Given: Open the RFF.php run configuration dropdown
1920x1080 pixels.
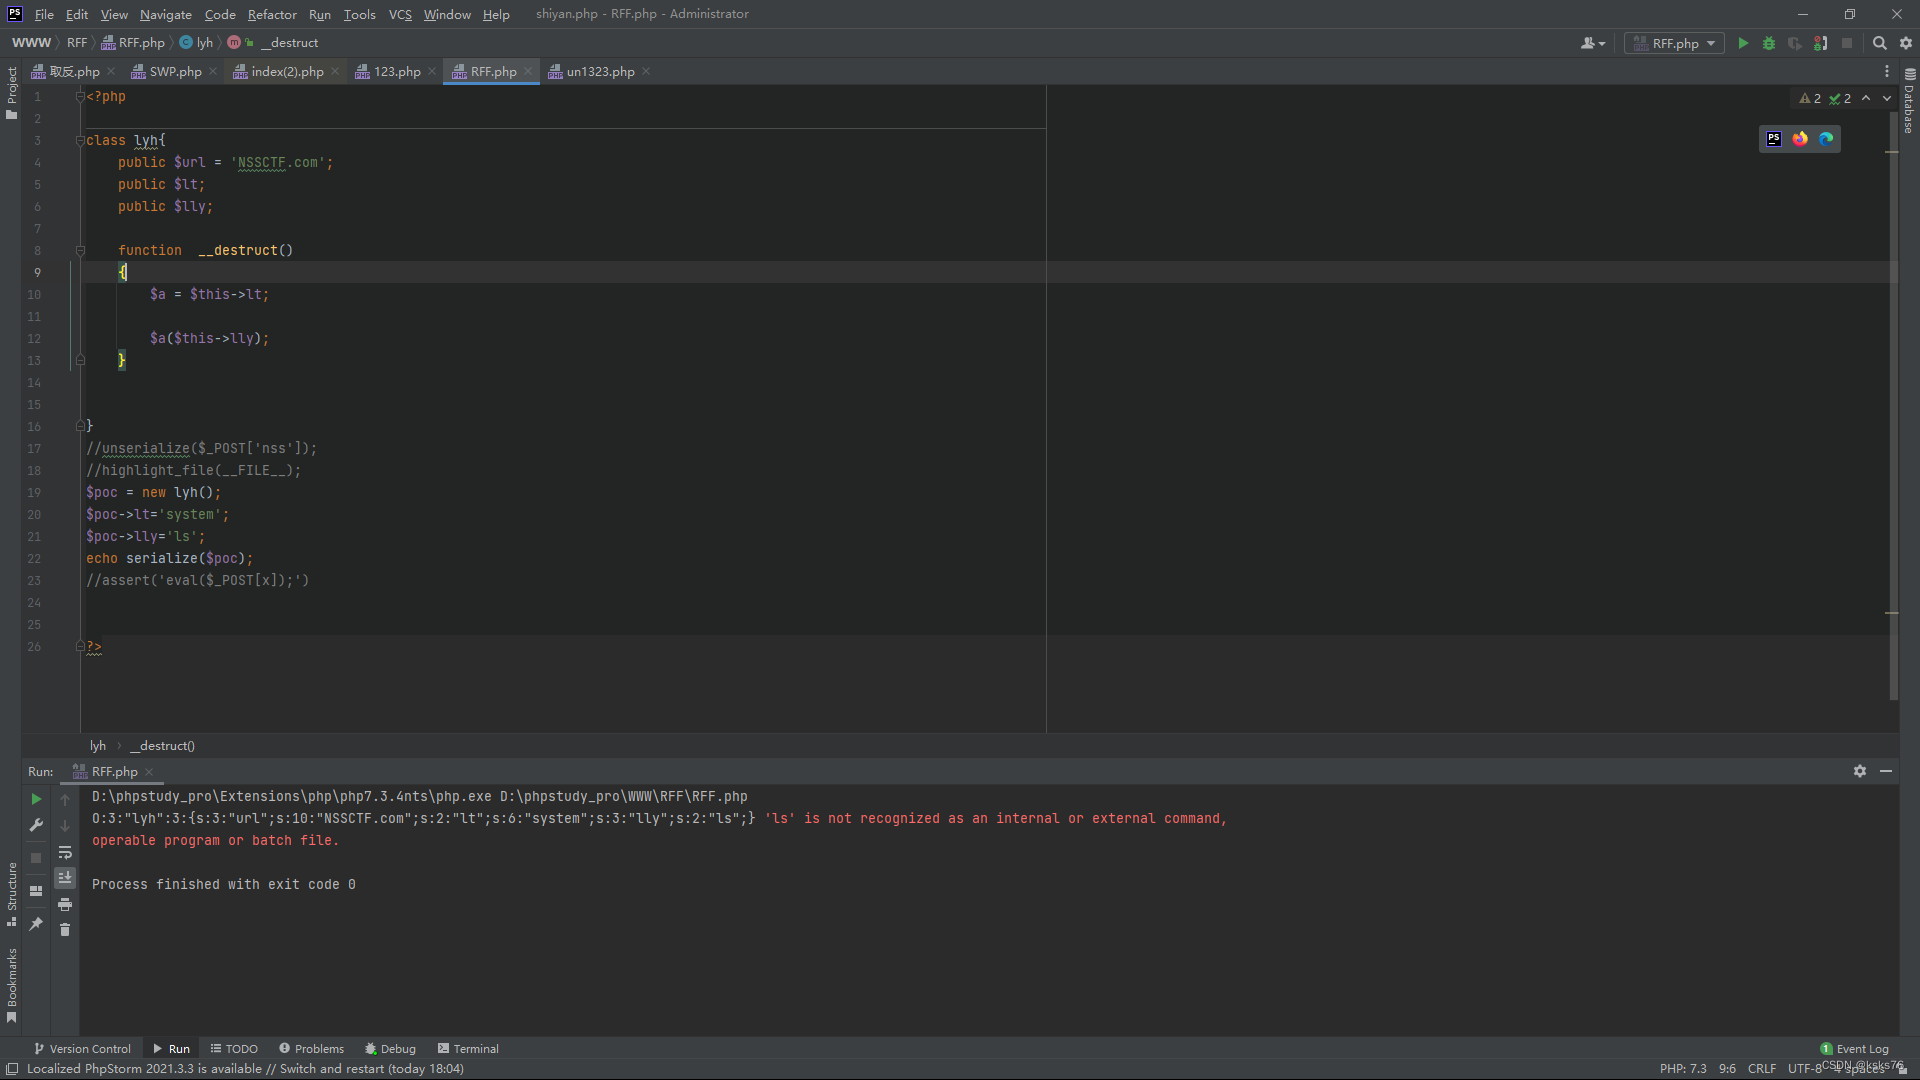Looking at the screenshot, I should (1673, 43).
